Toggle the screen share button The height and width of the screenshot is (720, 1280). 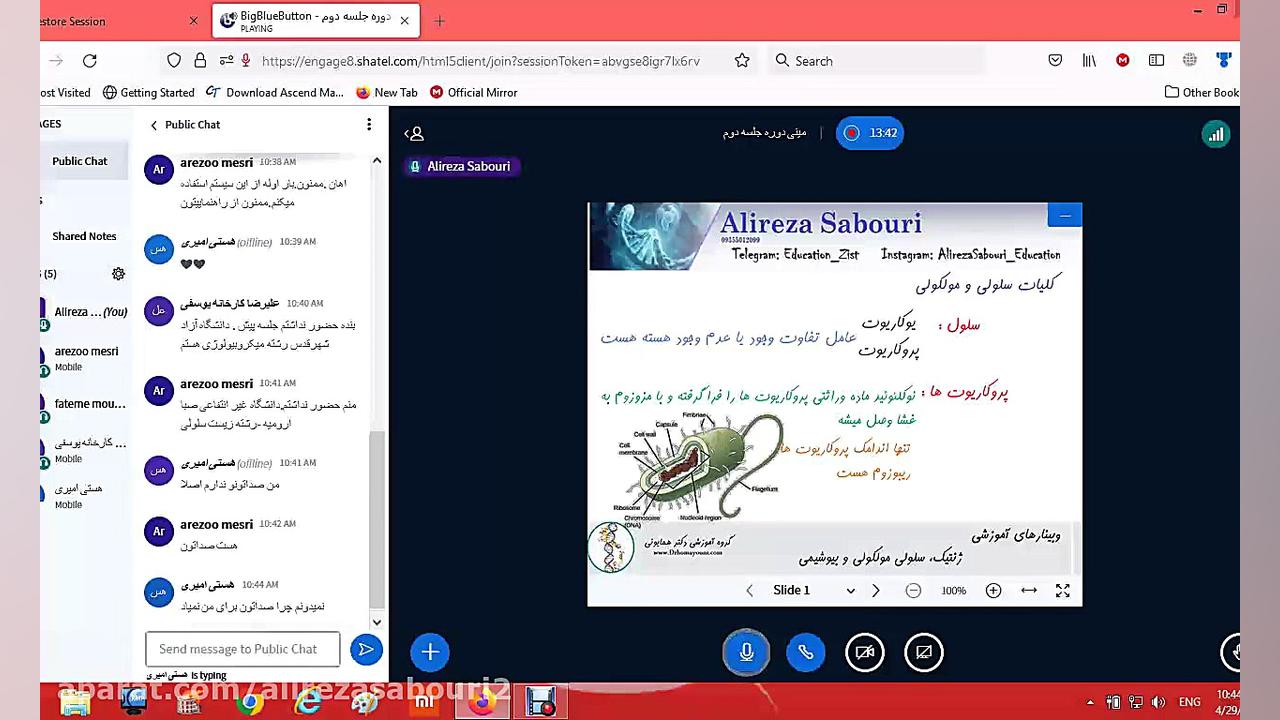click(924, 653)
